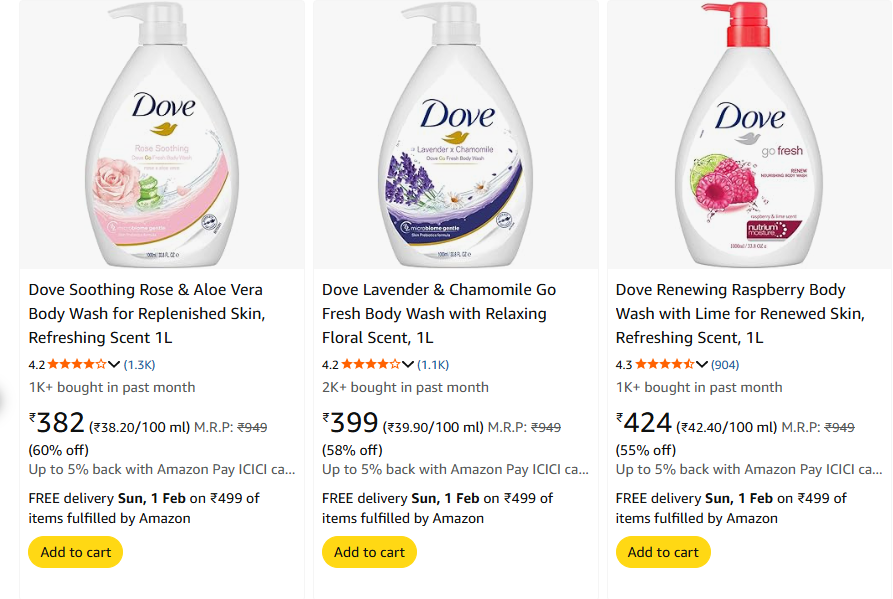This screenshot has width=893, height=599.
Task: Open Dove Renewing Raspberry Body Wash title
Action: coord(740,313)
